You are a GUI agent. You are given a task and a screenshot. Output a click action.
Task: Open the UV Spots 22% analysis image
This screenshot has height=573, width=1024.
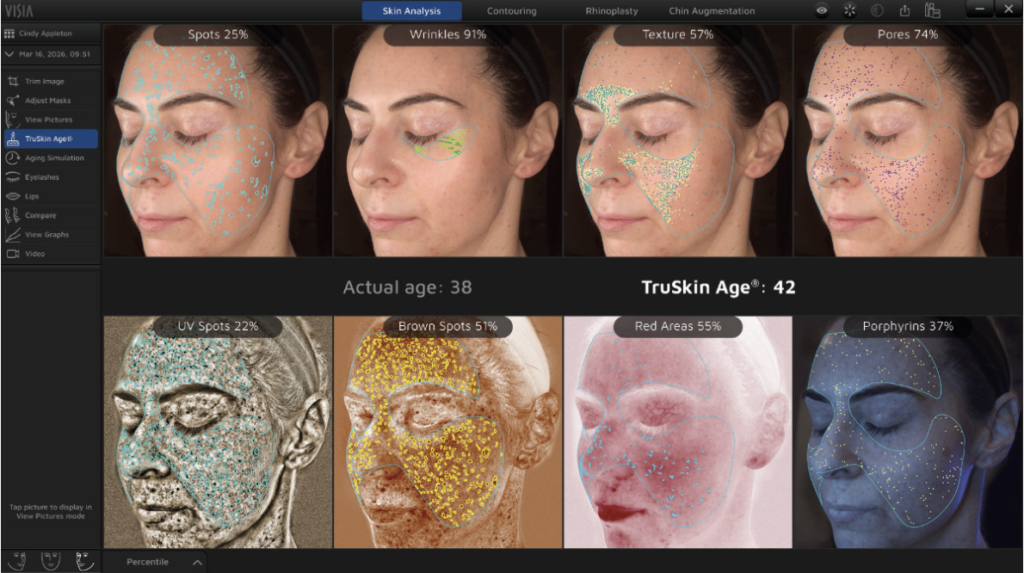click(217, 432)
